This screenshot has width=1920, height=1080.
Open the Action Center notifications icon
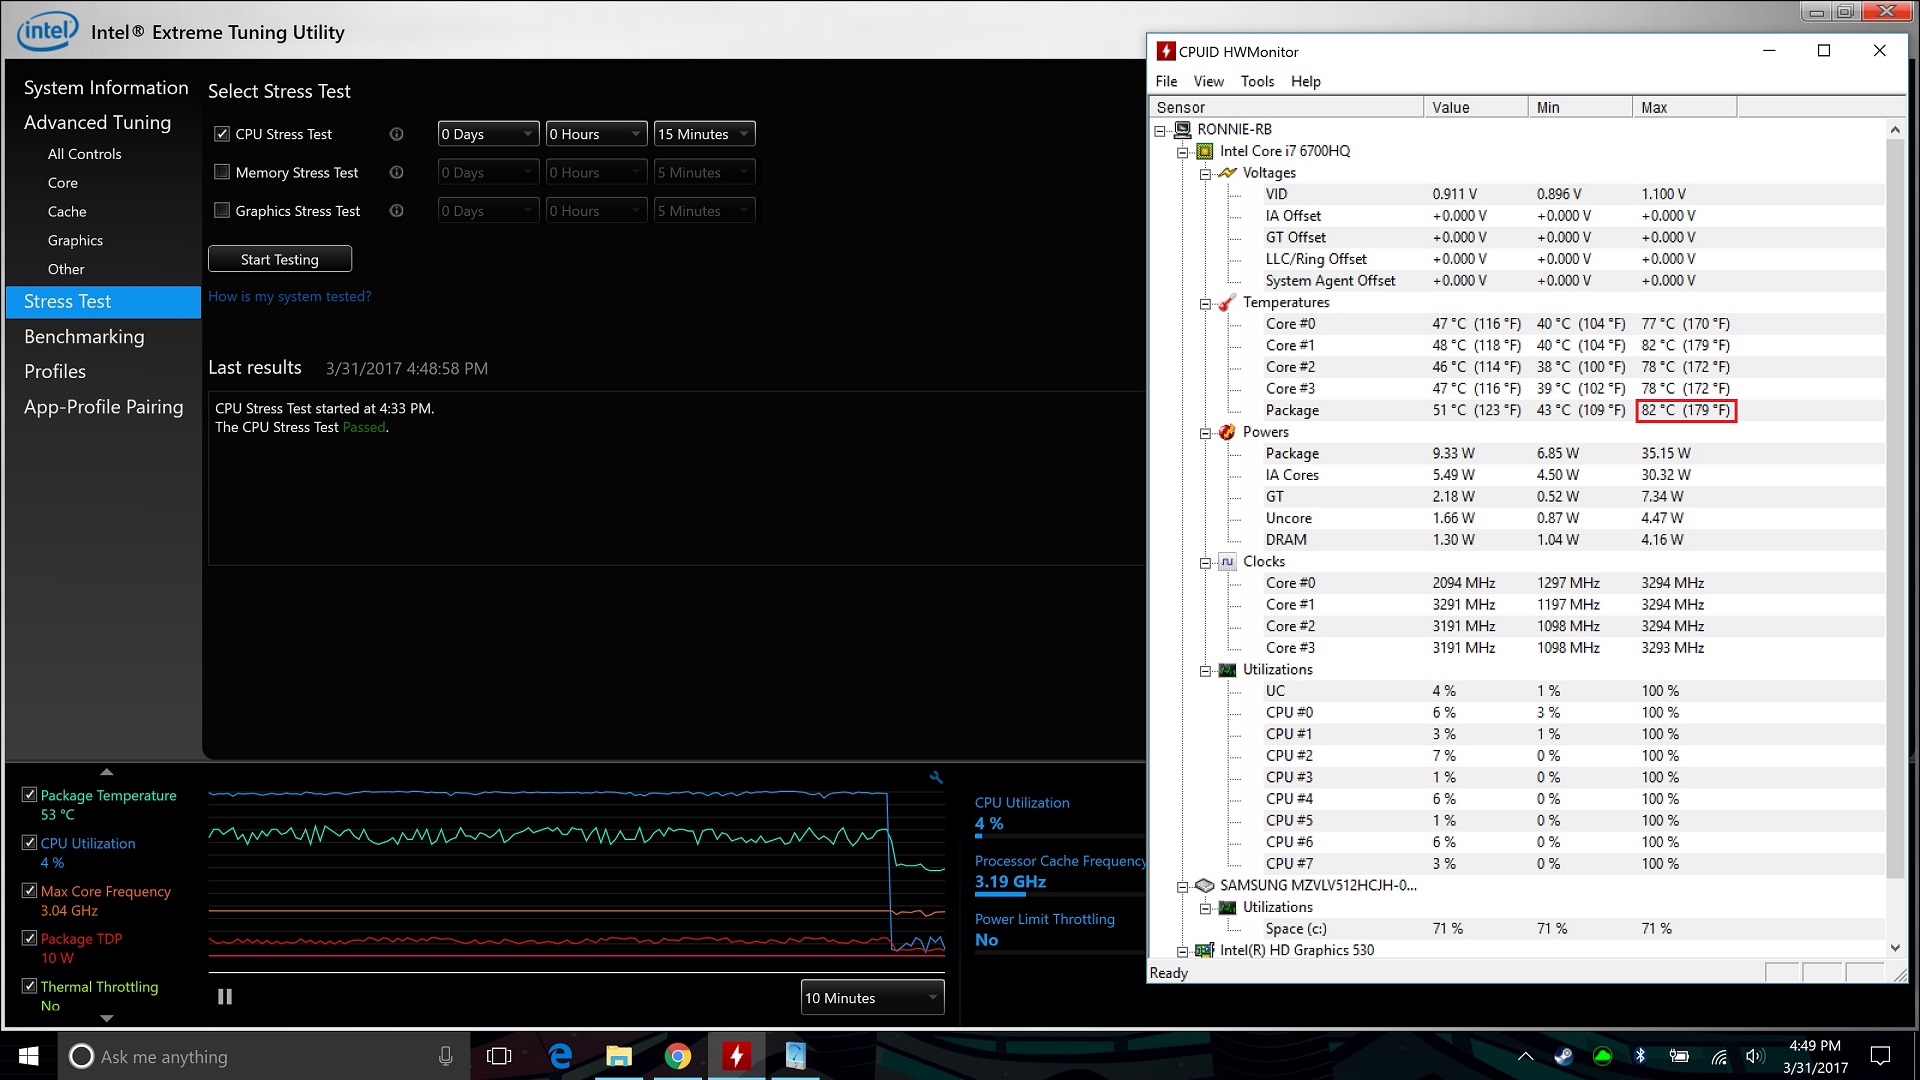click(1880, 1056)
